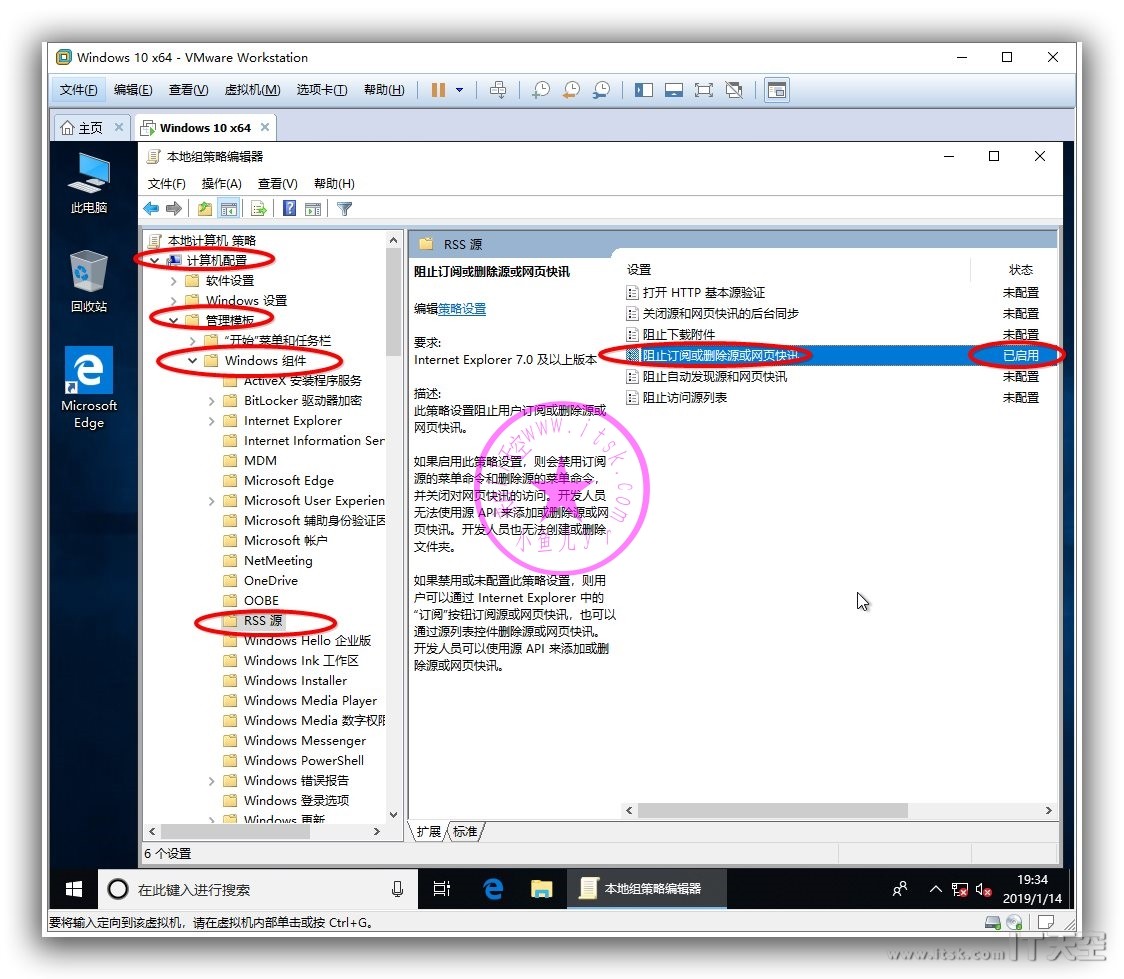Screen dimensions: 1124x979
Task: Click the 状态 column header
Action: [1020, 269]
